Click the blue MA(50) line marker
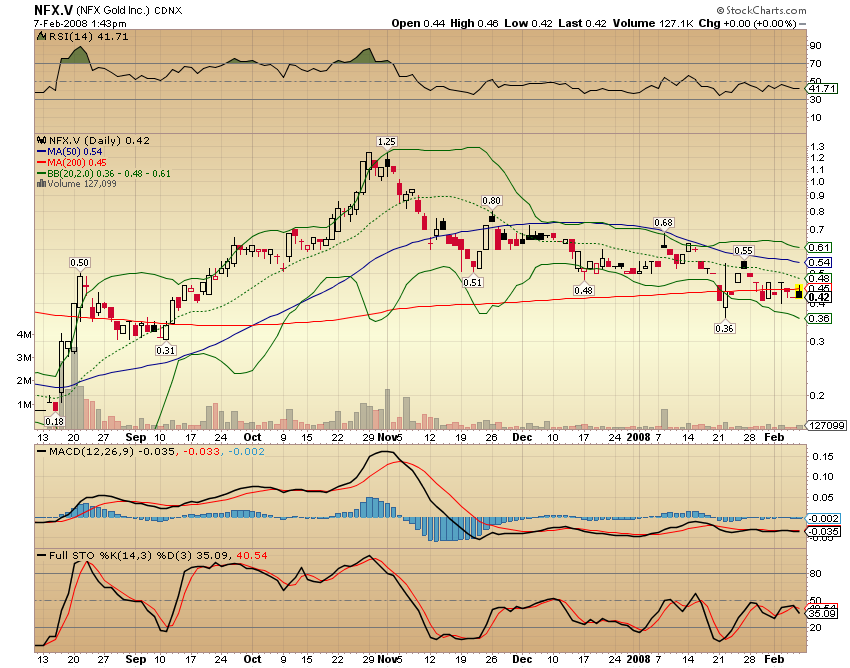850x668 pixels. (x=41, y=151)
